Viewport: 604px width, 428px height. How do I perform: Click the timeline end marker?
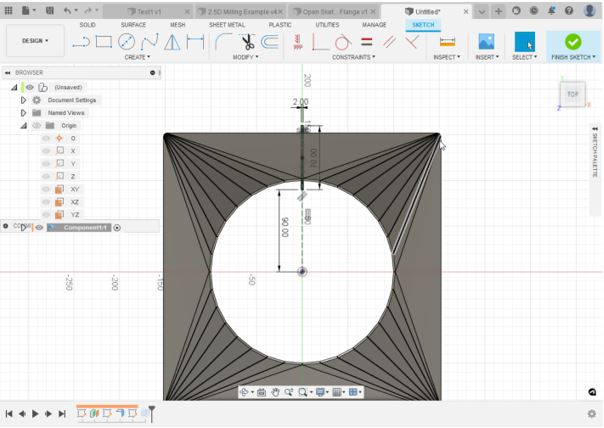(152, 414)
